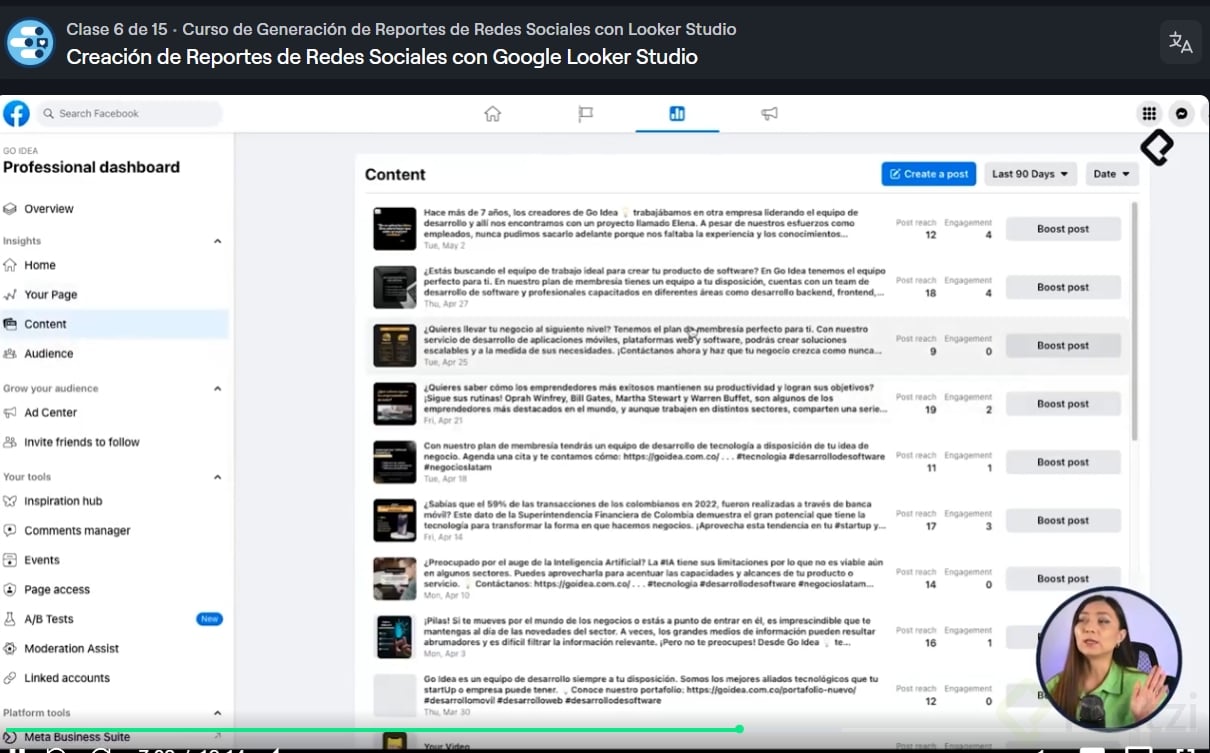1210x753 pixels.
Task: Open the Facebook apps grid menu
Action: coord(1149,114)
